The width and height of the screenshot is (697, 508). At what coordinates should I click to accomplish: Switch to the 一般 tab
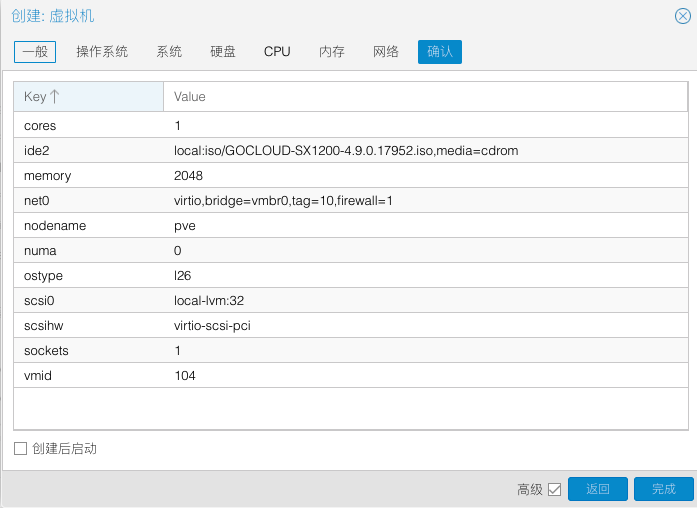tap(35, 52)
